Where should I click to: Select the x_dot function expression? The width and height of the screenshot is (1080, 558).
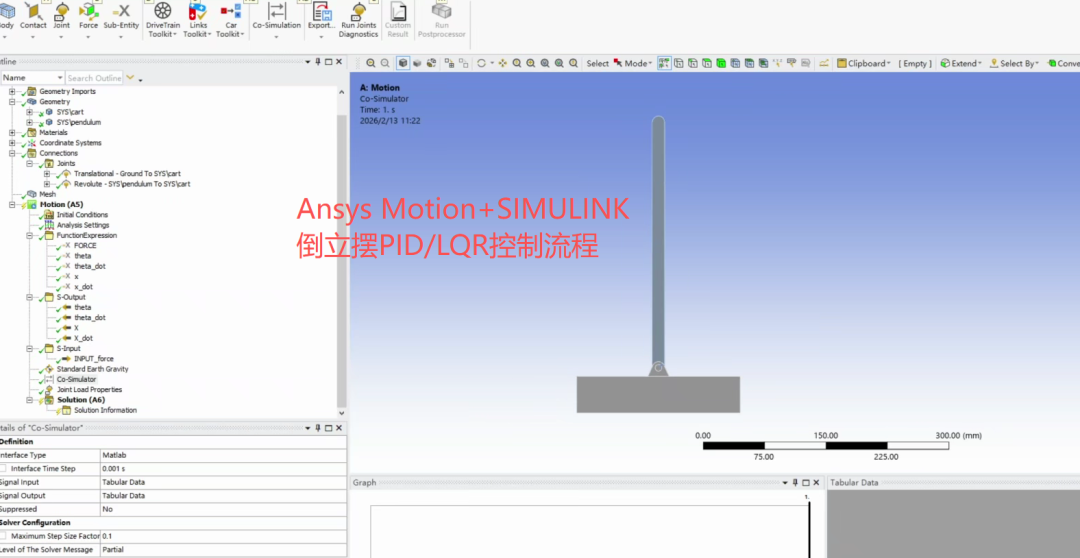pyautogui.click(x=83, y=287)
